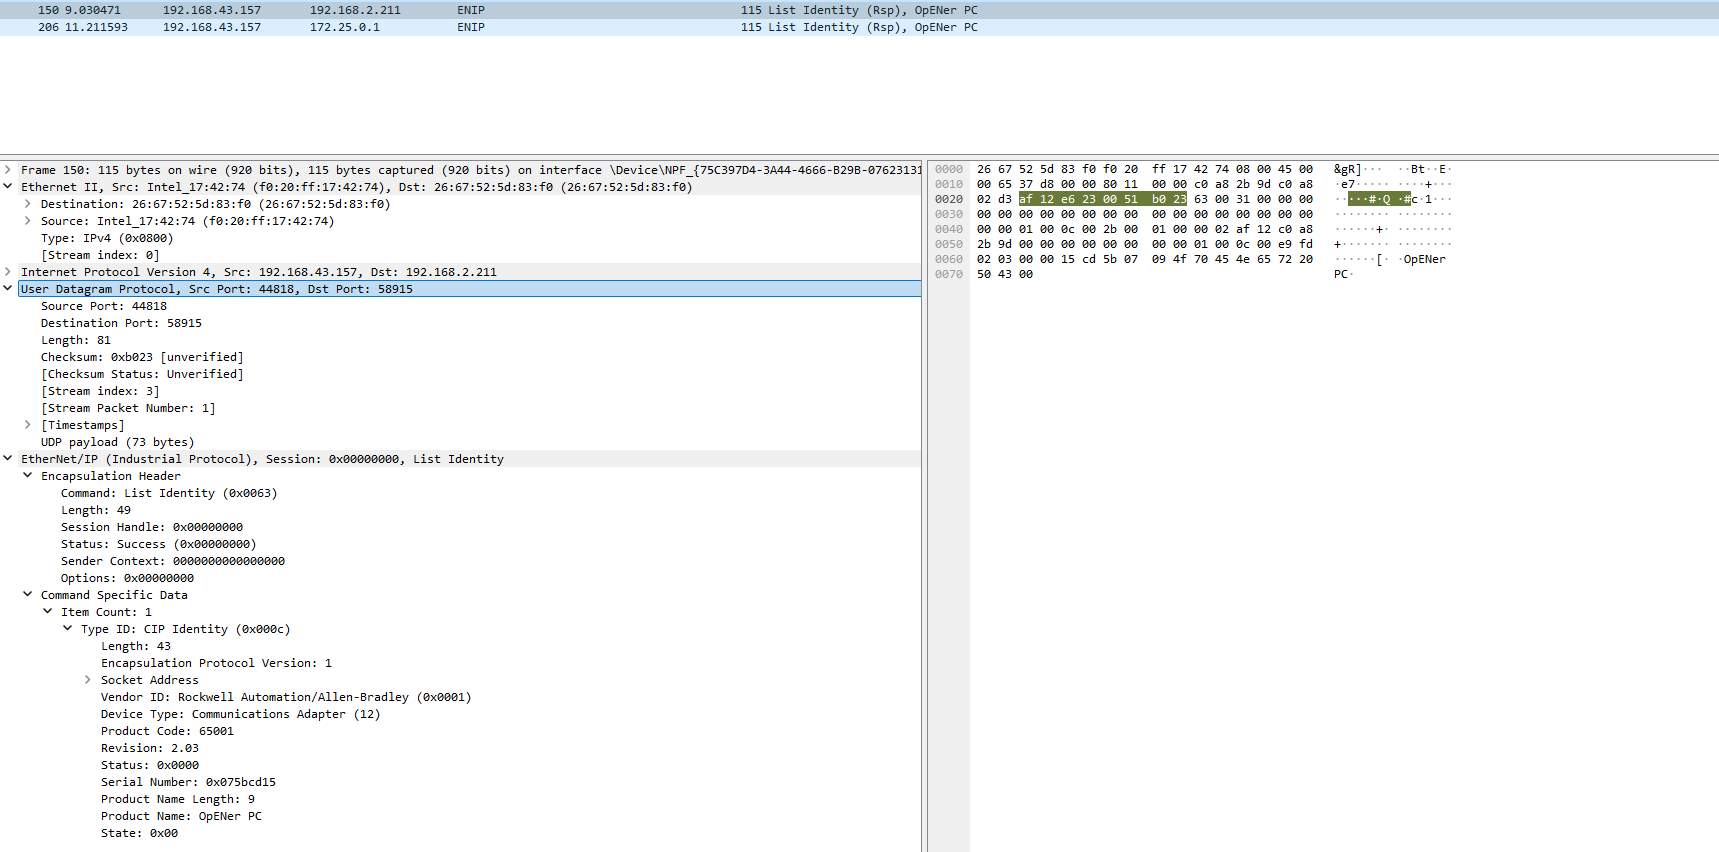Select the UDP [Stream index: 3] row
Screen dimensions: 1719x852
[100, 391]
